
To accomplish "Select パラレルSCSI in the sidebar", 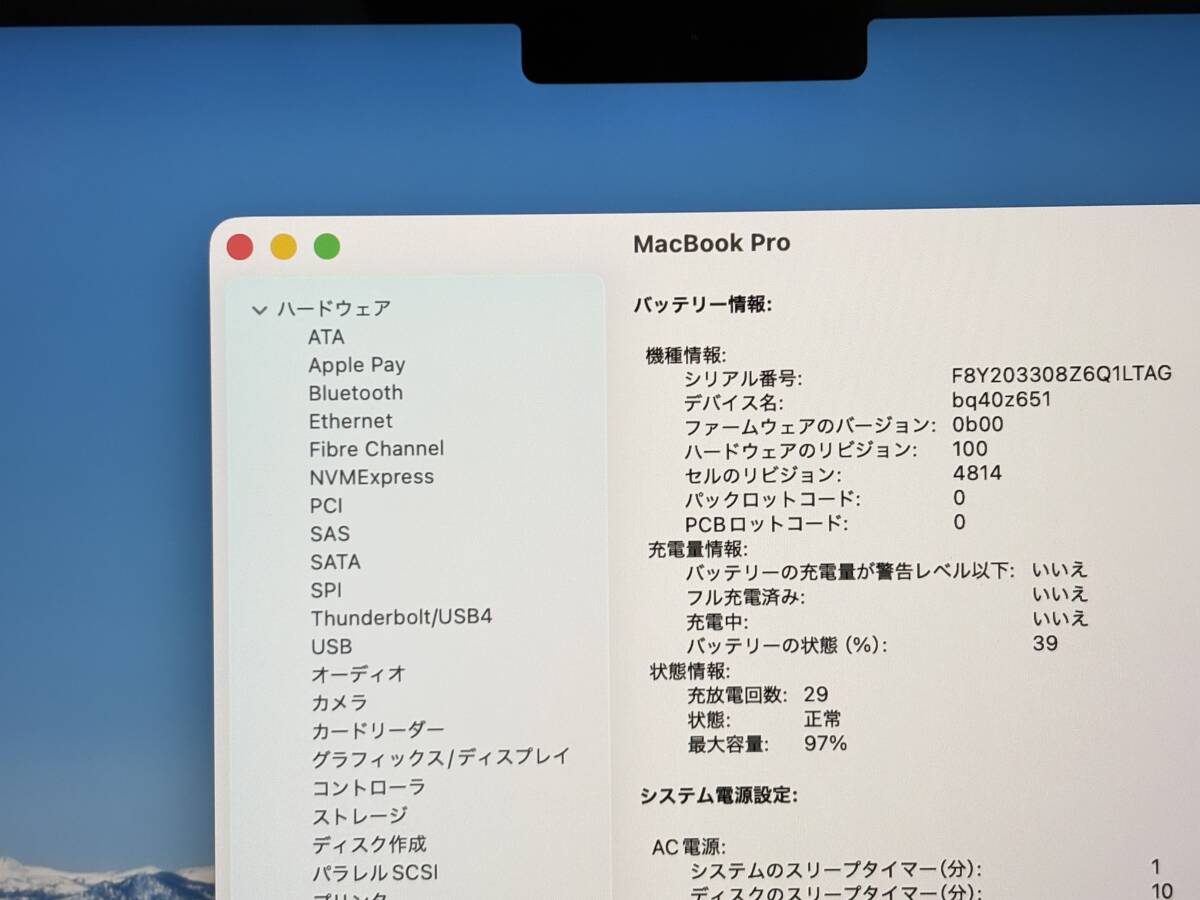I will coord(374,872).
